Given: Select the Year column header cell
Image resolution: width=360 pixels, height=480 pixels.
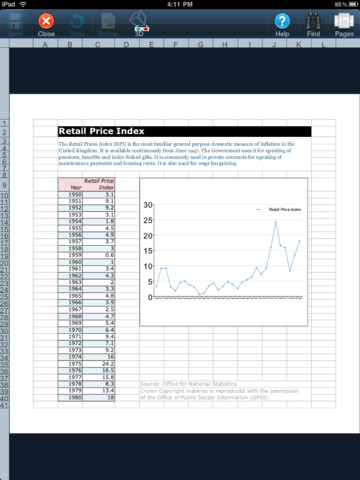Looking at the screenshot, I should pos(70,185).
